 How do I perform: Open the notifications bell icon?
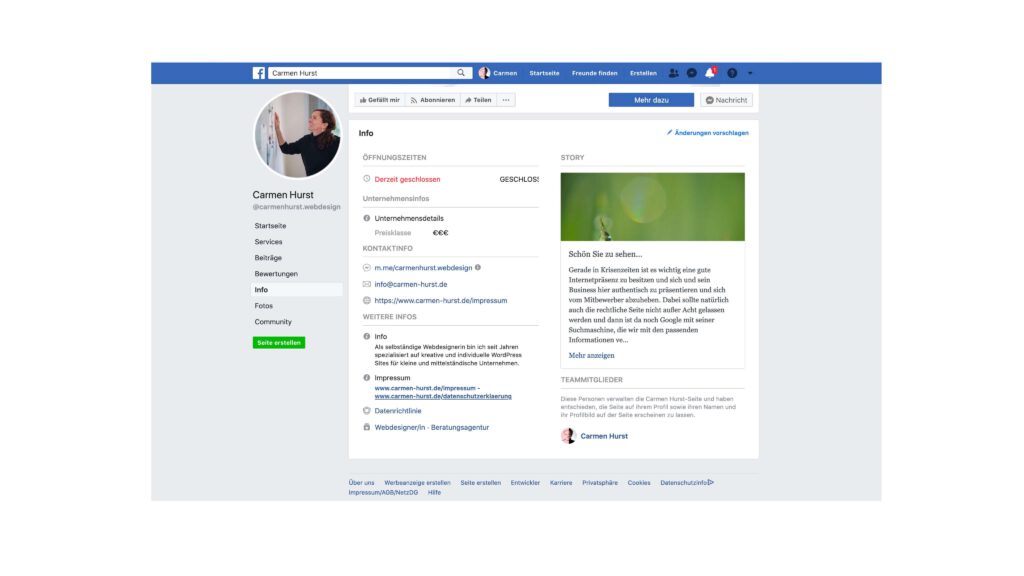click(x=710, y=72)
